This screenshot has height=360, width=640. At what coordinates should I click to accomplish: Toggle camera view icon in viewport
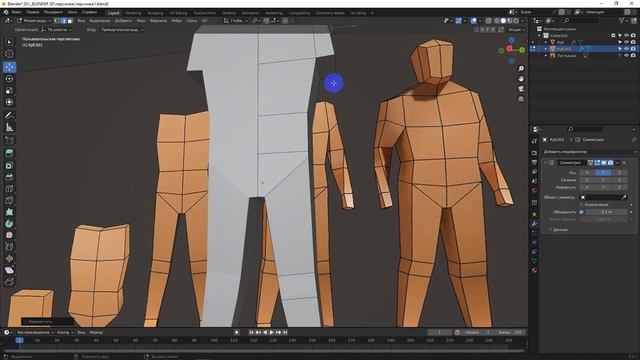[521, 89]
